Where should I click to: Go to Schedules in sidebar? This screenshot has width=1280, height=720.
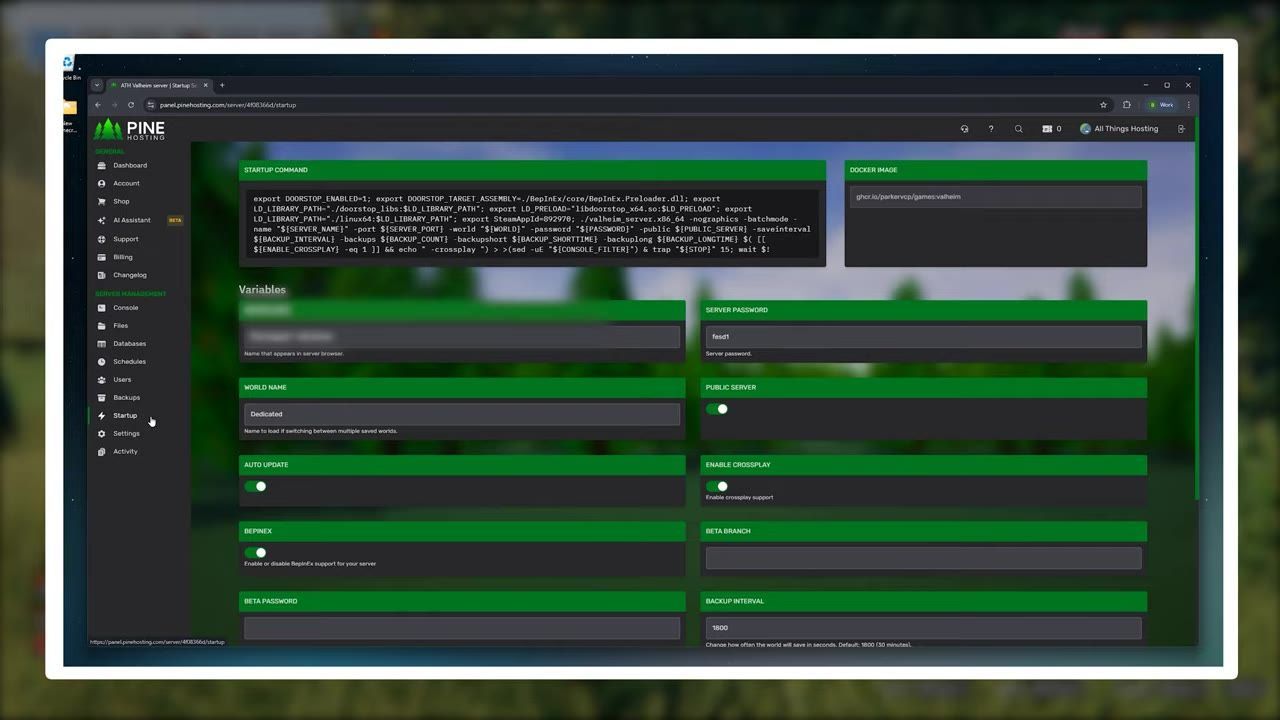129,361
